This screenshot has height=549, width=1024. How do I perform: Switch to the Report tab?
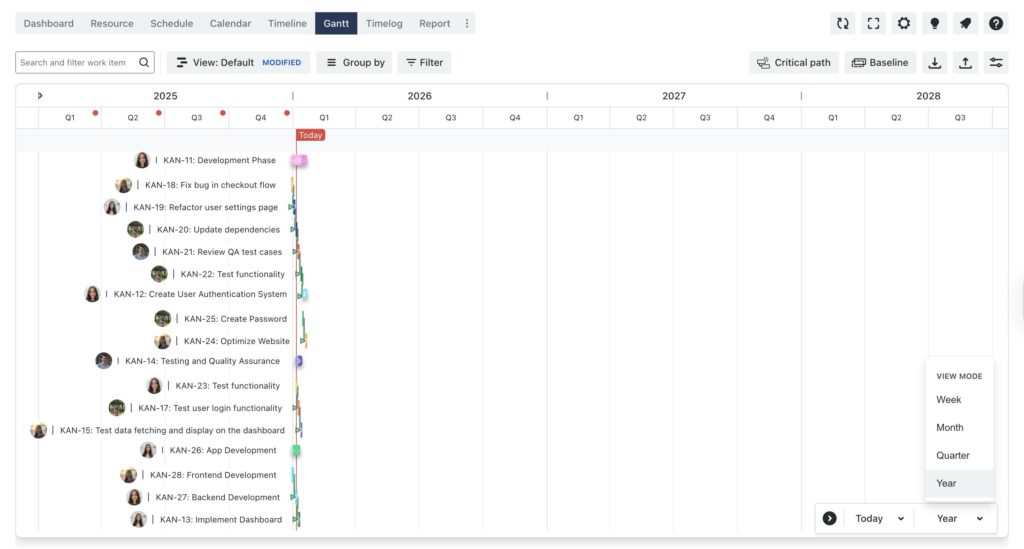coord(435,24)
